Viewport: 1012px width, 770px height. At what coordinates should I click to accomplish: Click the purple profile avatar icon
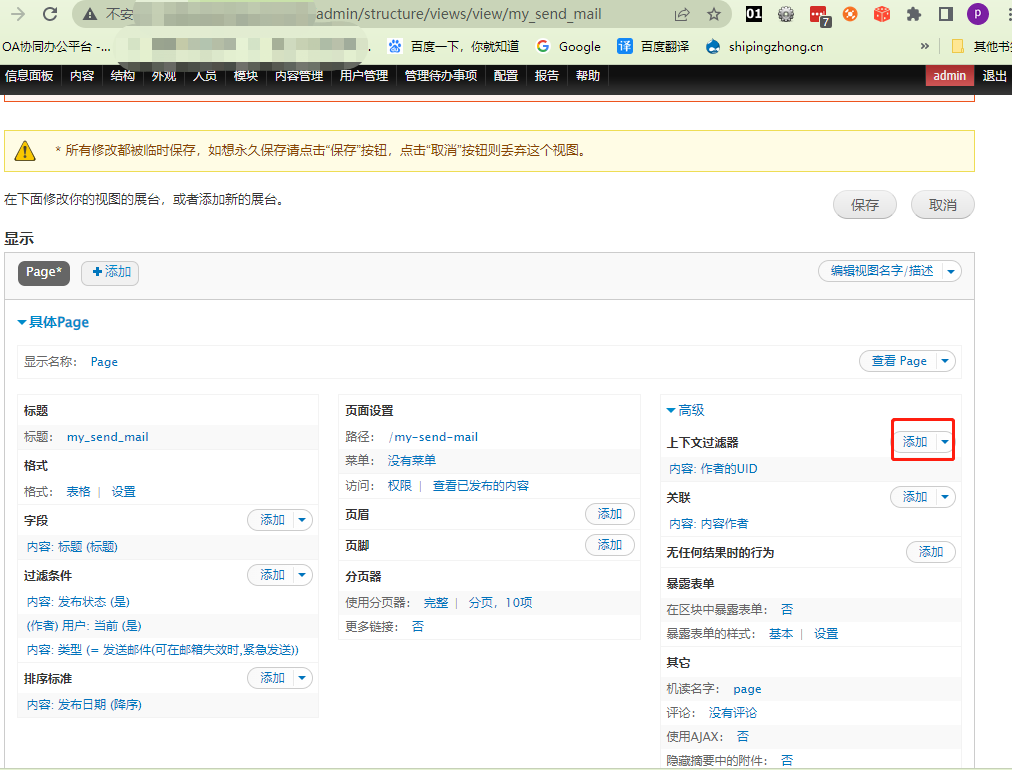click(x=977, y=15)
